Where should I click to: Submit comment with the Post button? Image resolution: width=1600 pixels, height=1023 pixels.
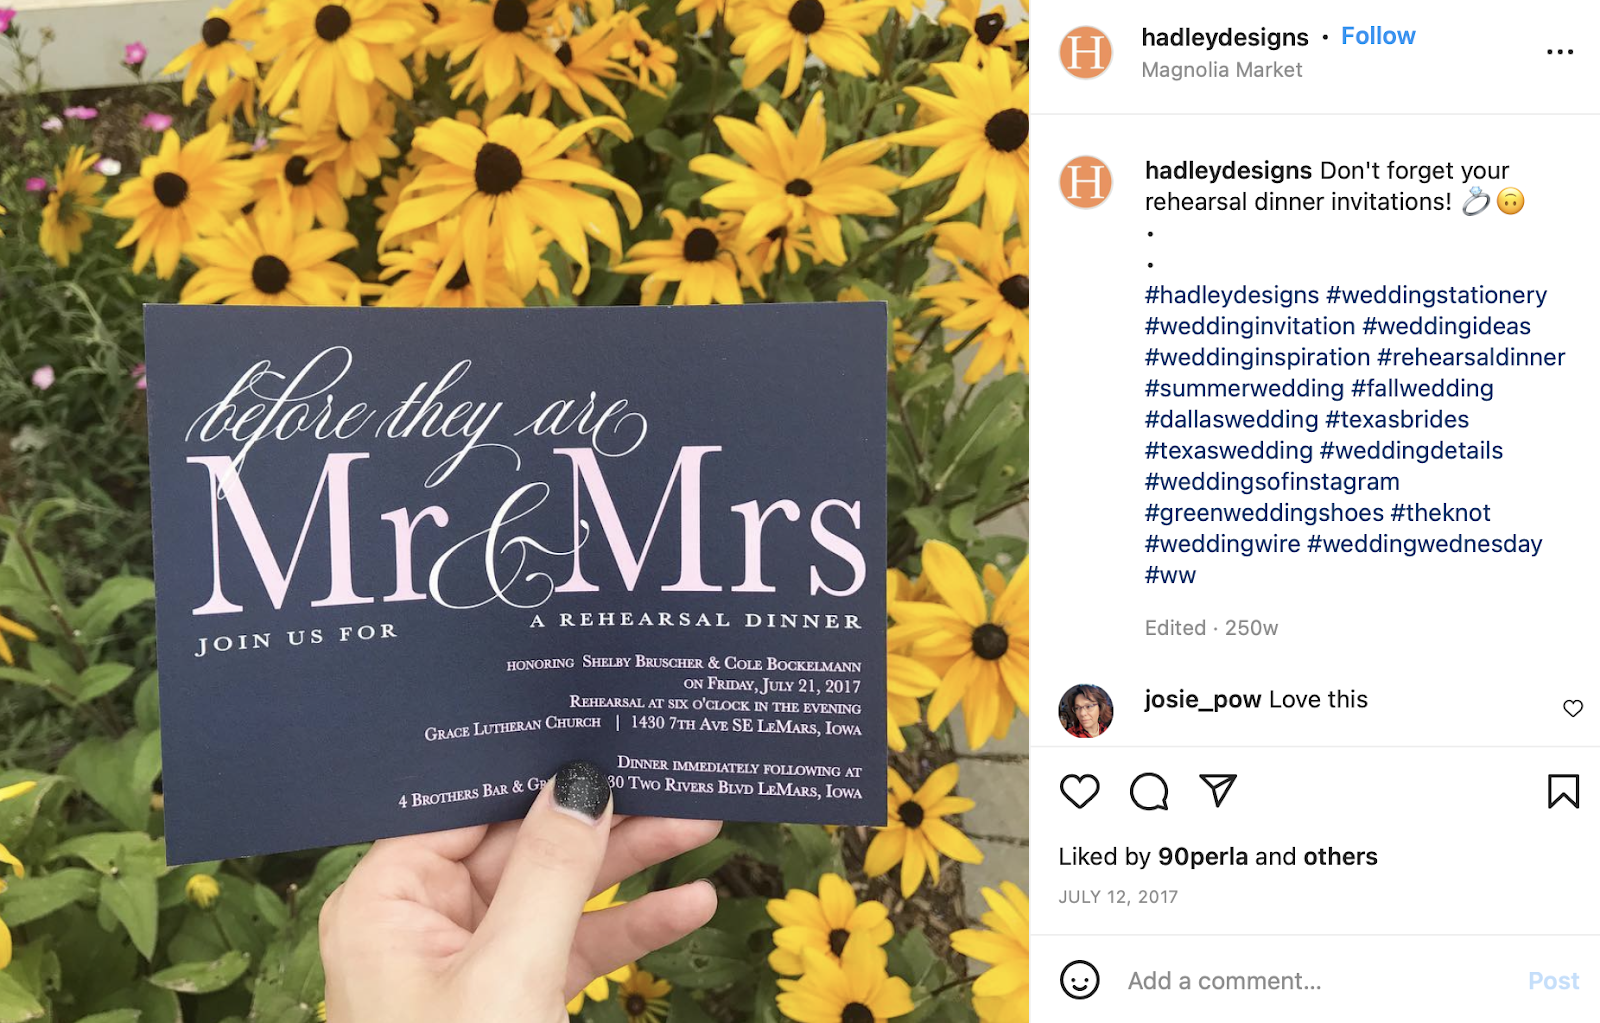1553,981
